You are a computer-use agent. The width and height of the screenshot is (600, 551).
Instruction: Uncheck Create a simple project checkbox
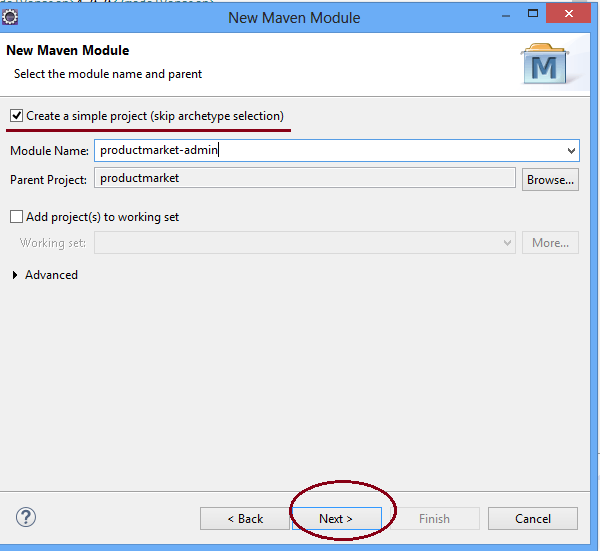point(16,116)
